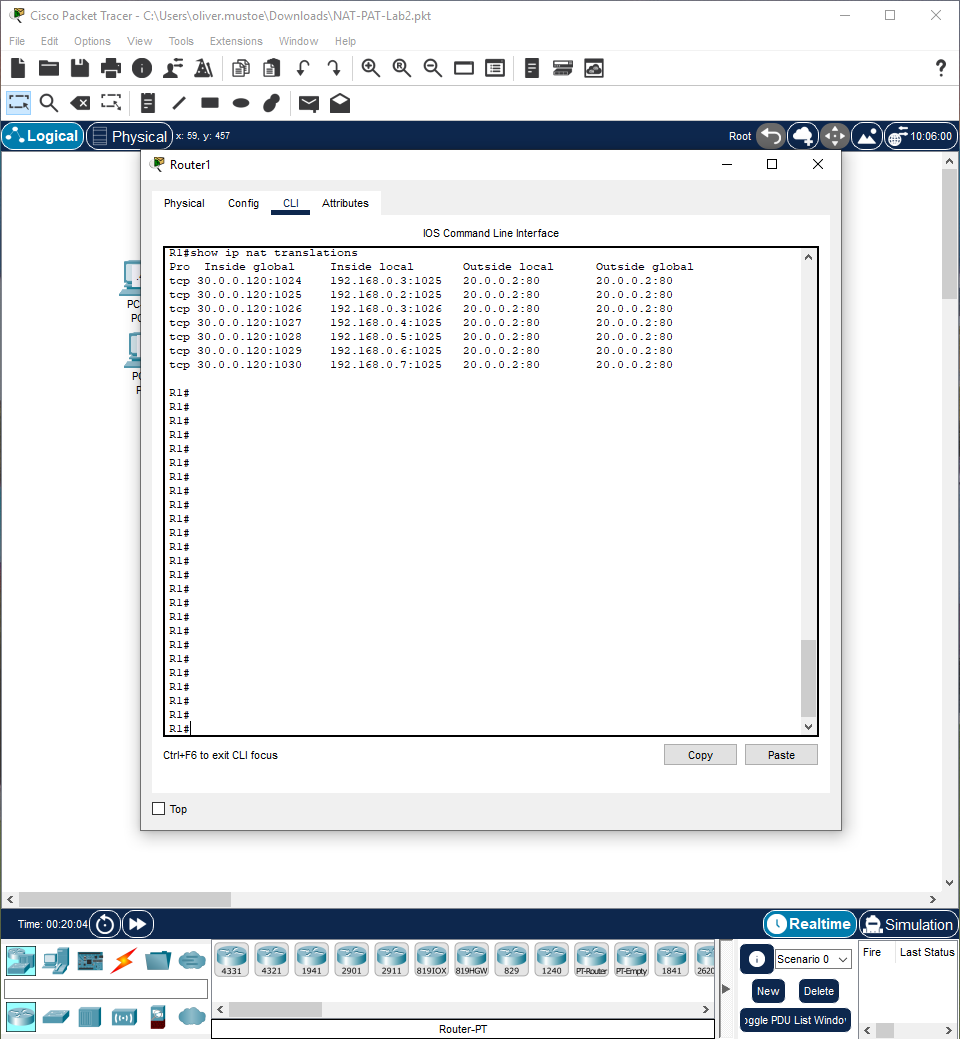The height and width of the screenshot is (1039, 960).
Task: Undo the last action
Action: click(303, 68)
